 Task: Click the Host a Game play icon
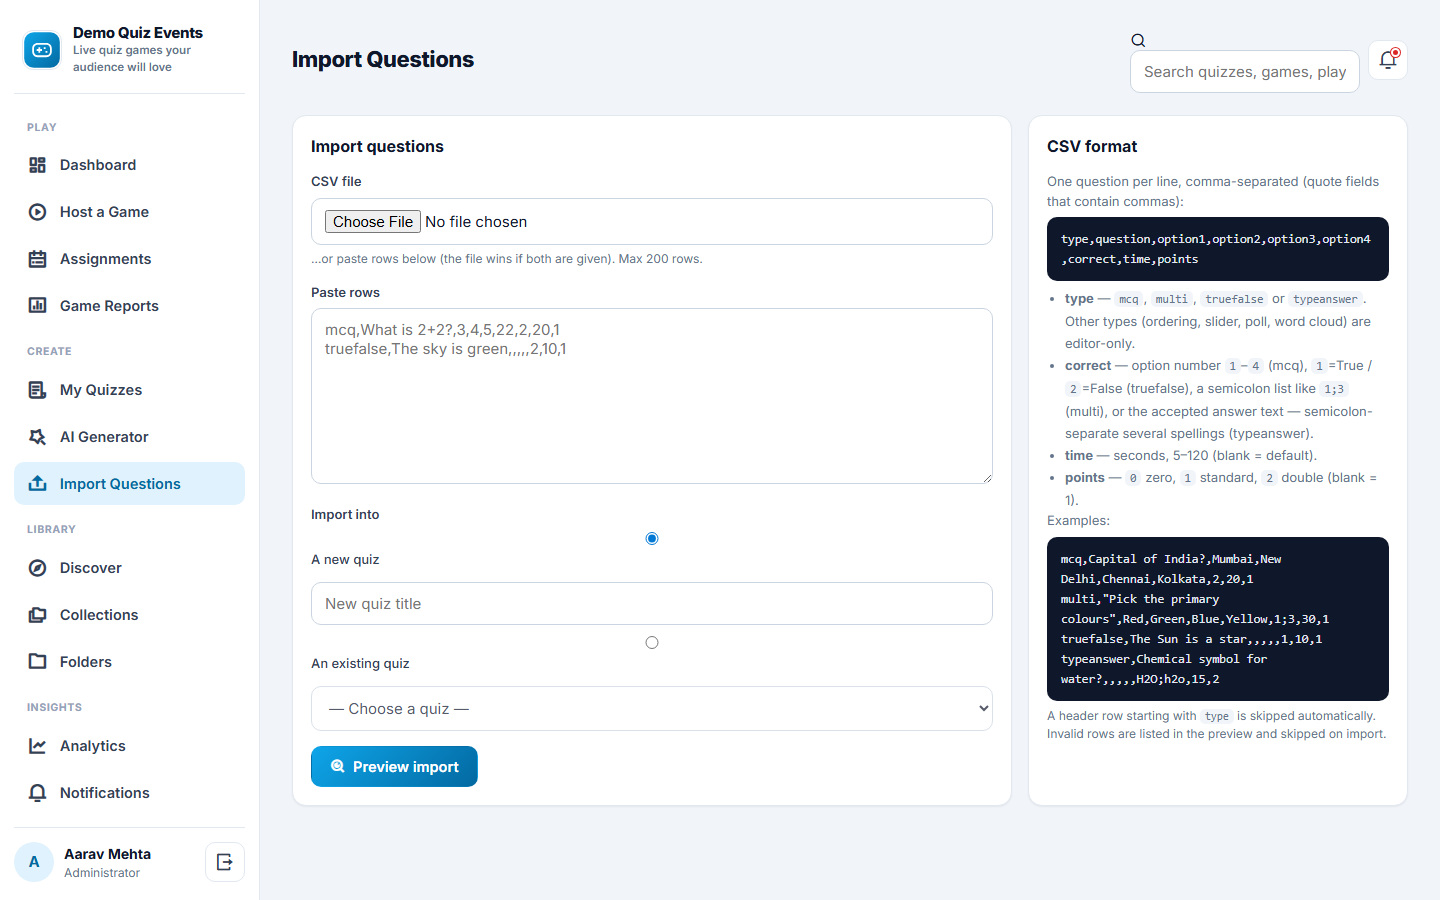(x=38, y=212)
